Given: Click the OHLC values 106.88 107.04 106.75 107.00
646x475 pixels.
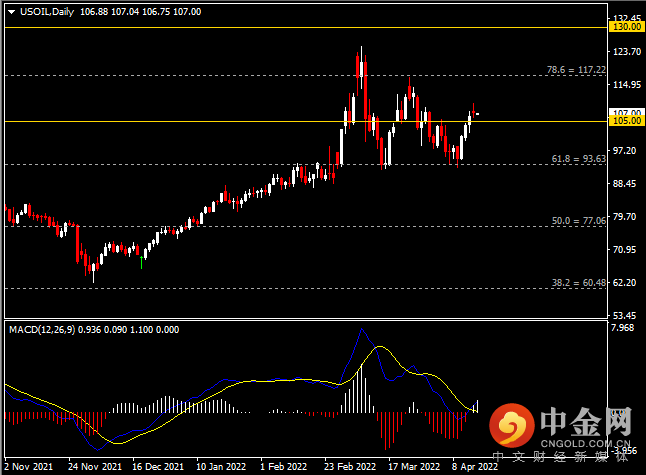Looking at the screenshot, I should pos(140,12).
